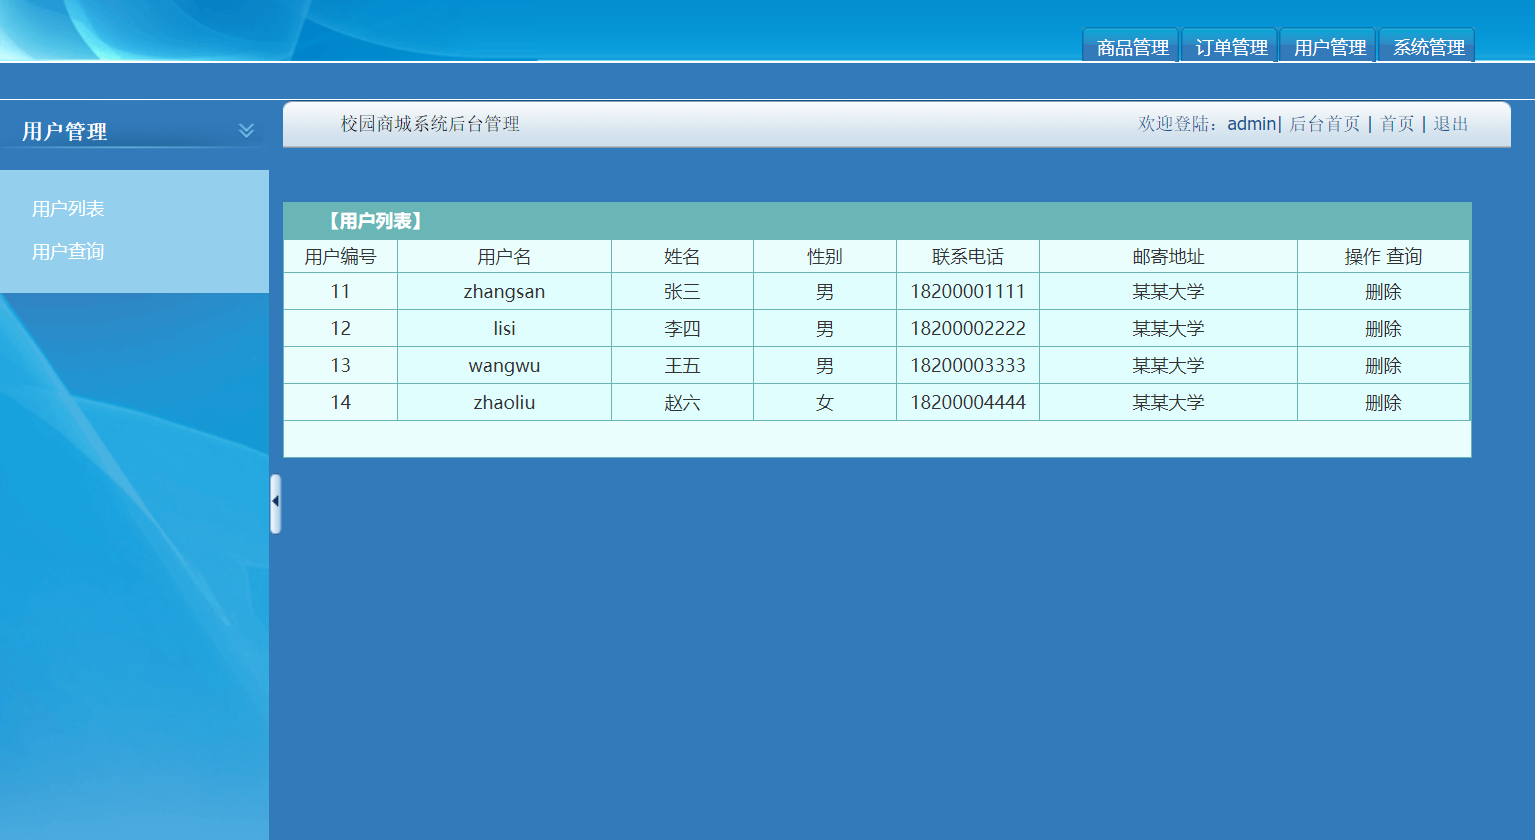Click the 【用户列表】 table title

click(376, 221)
